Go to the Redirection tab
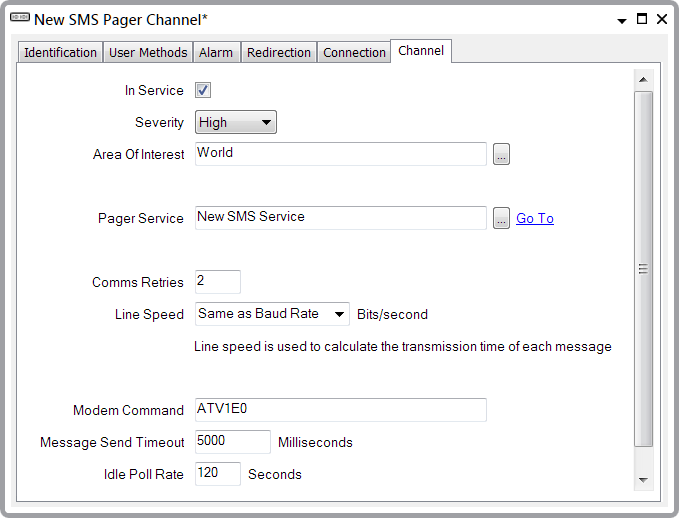 (279, 52)
